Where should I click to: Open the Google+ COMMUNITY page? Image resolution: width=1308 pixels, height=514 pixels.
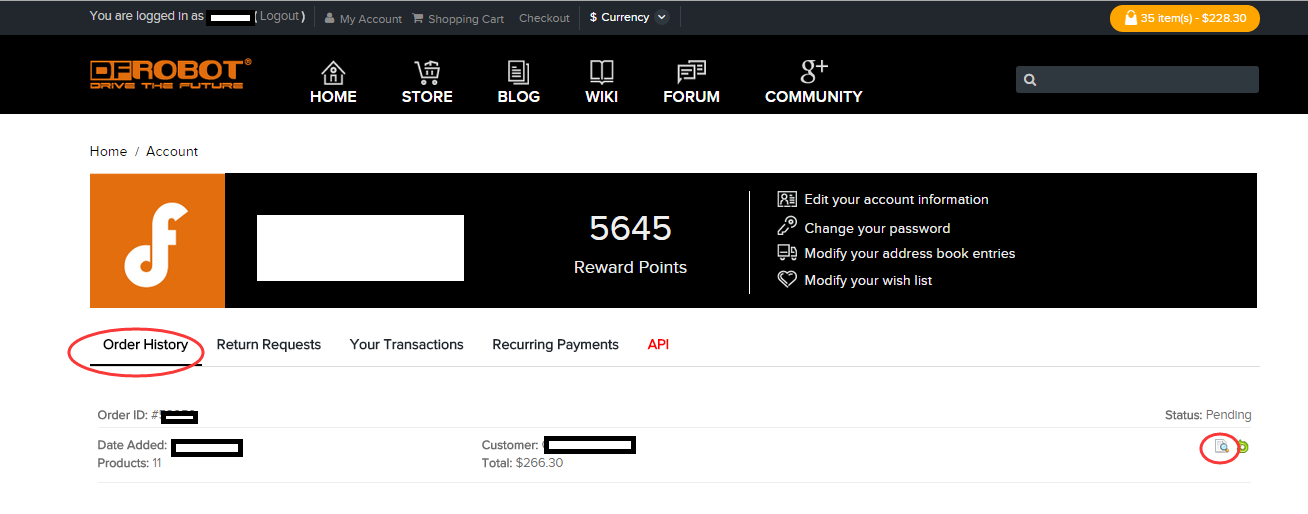point(813,83)
